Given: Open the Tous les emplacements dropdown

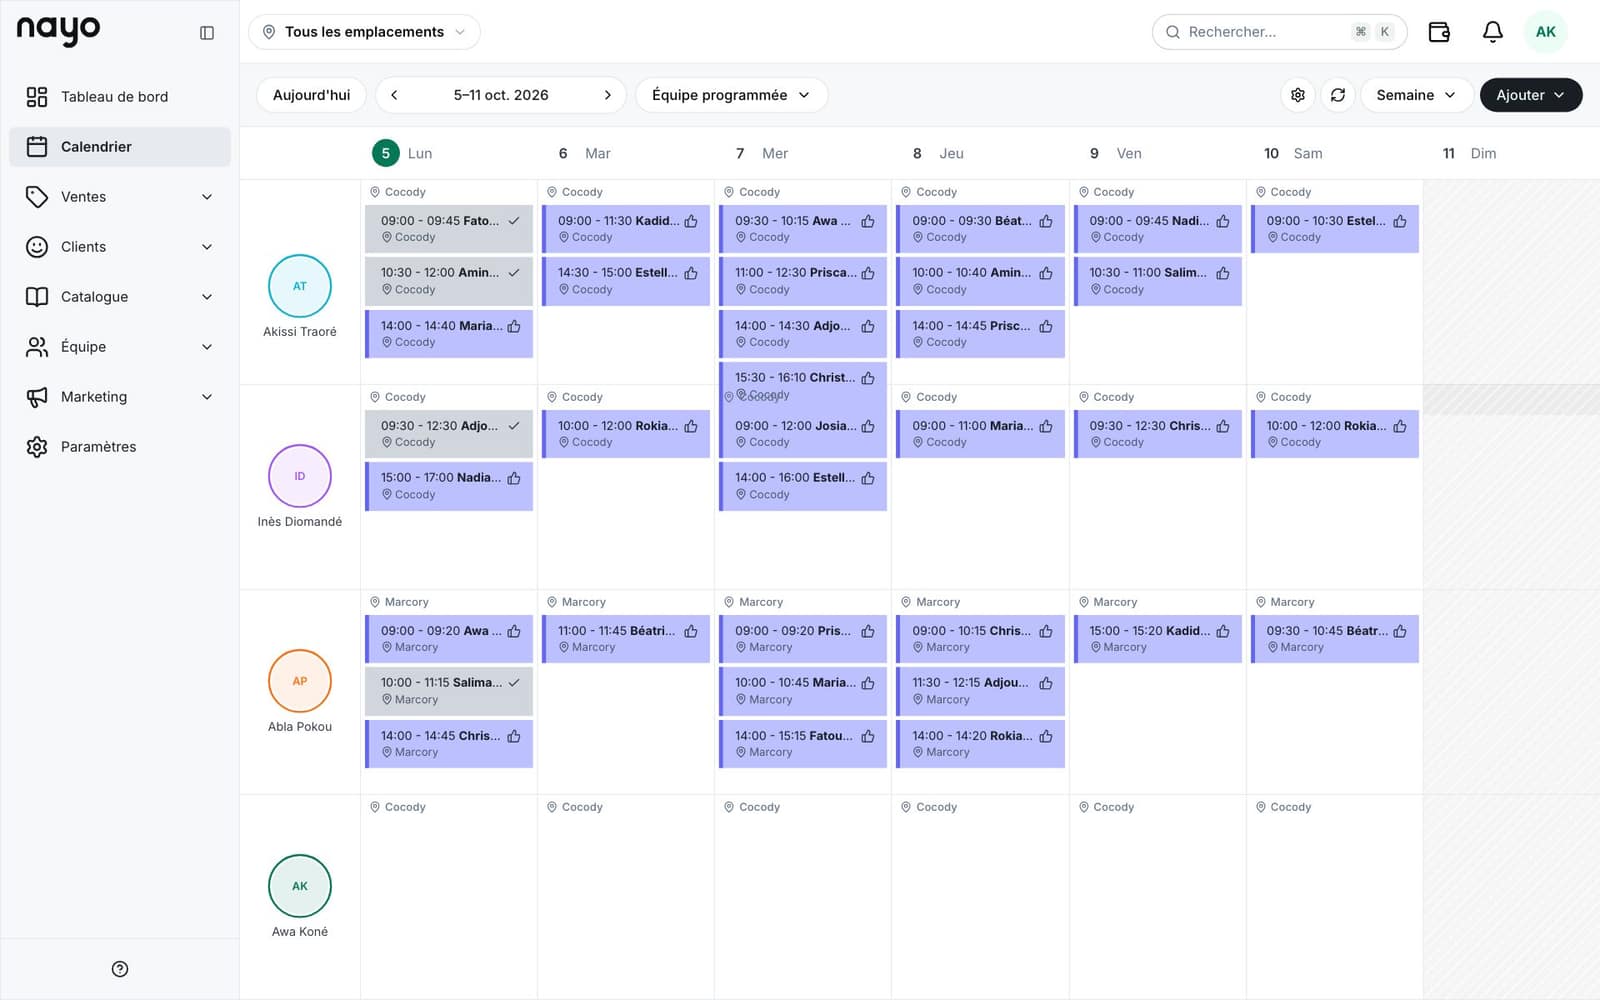Looking at the screenshot, I should (364, 32).
